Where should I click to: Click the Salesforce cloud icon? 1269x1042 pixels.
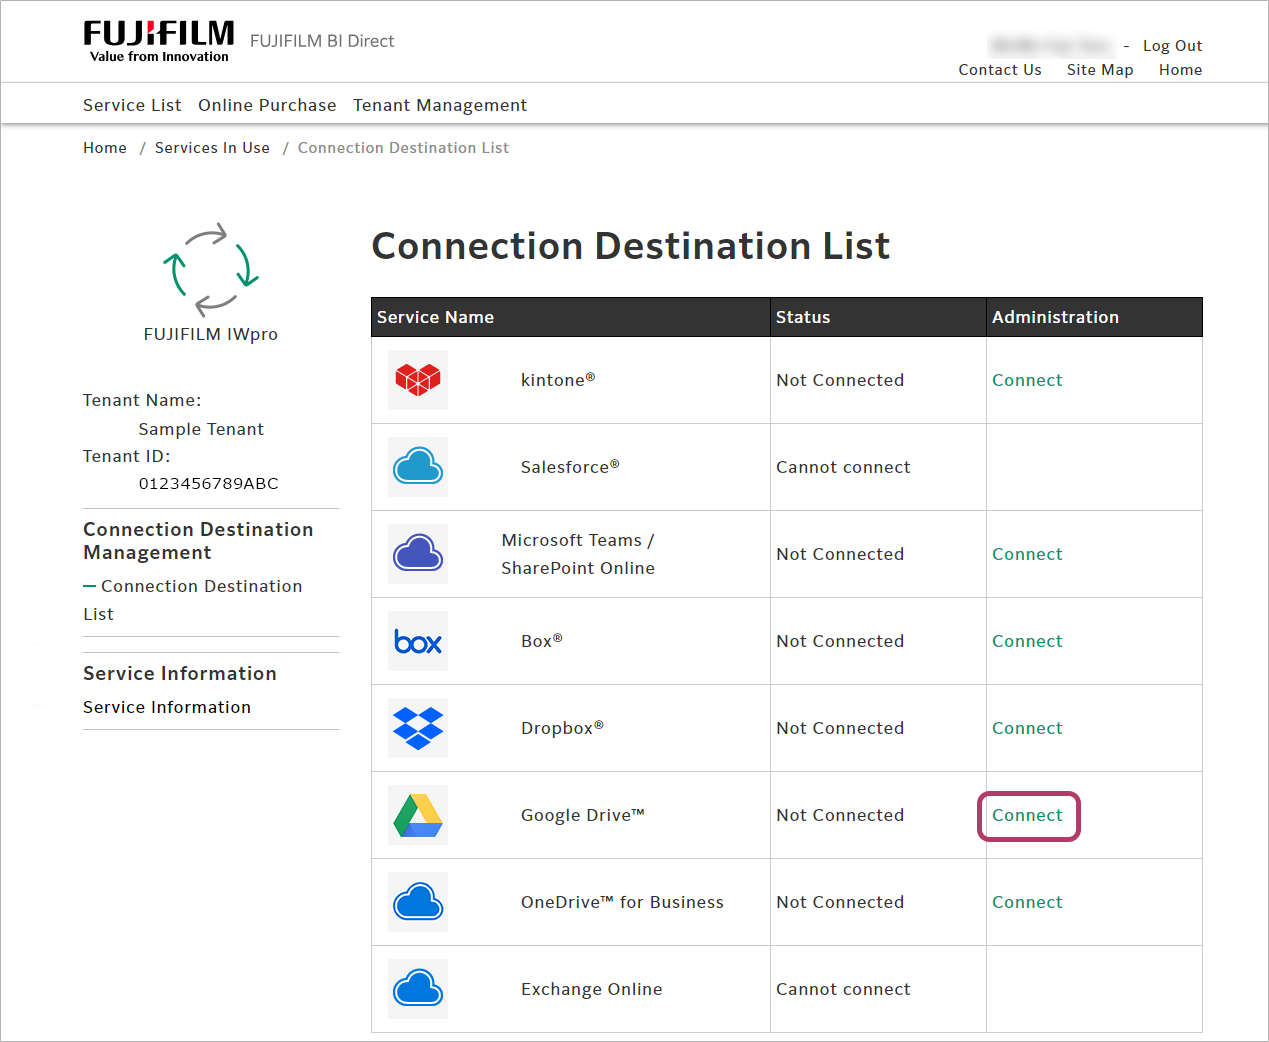[x=418, y=467]
